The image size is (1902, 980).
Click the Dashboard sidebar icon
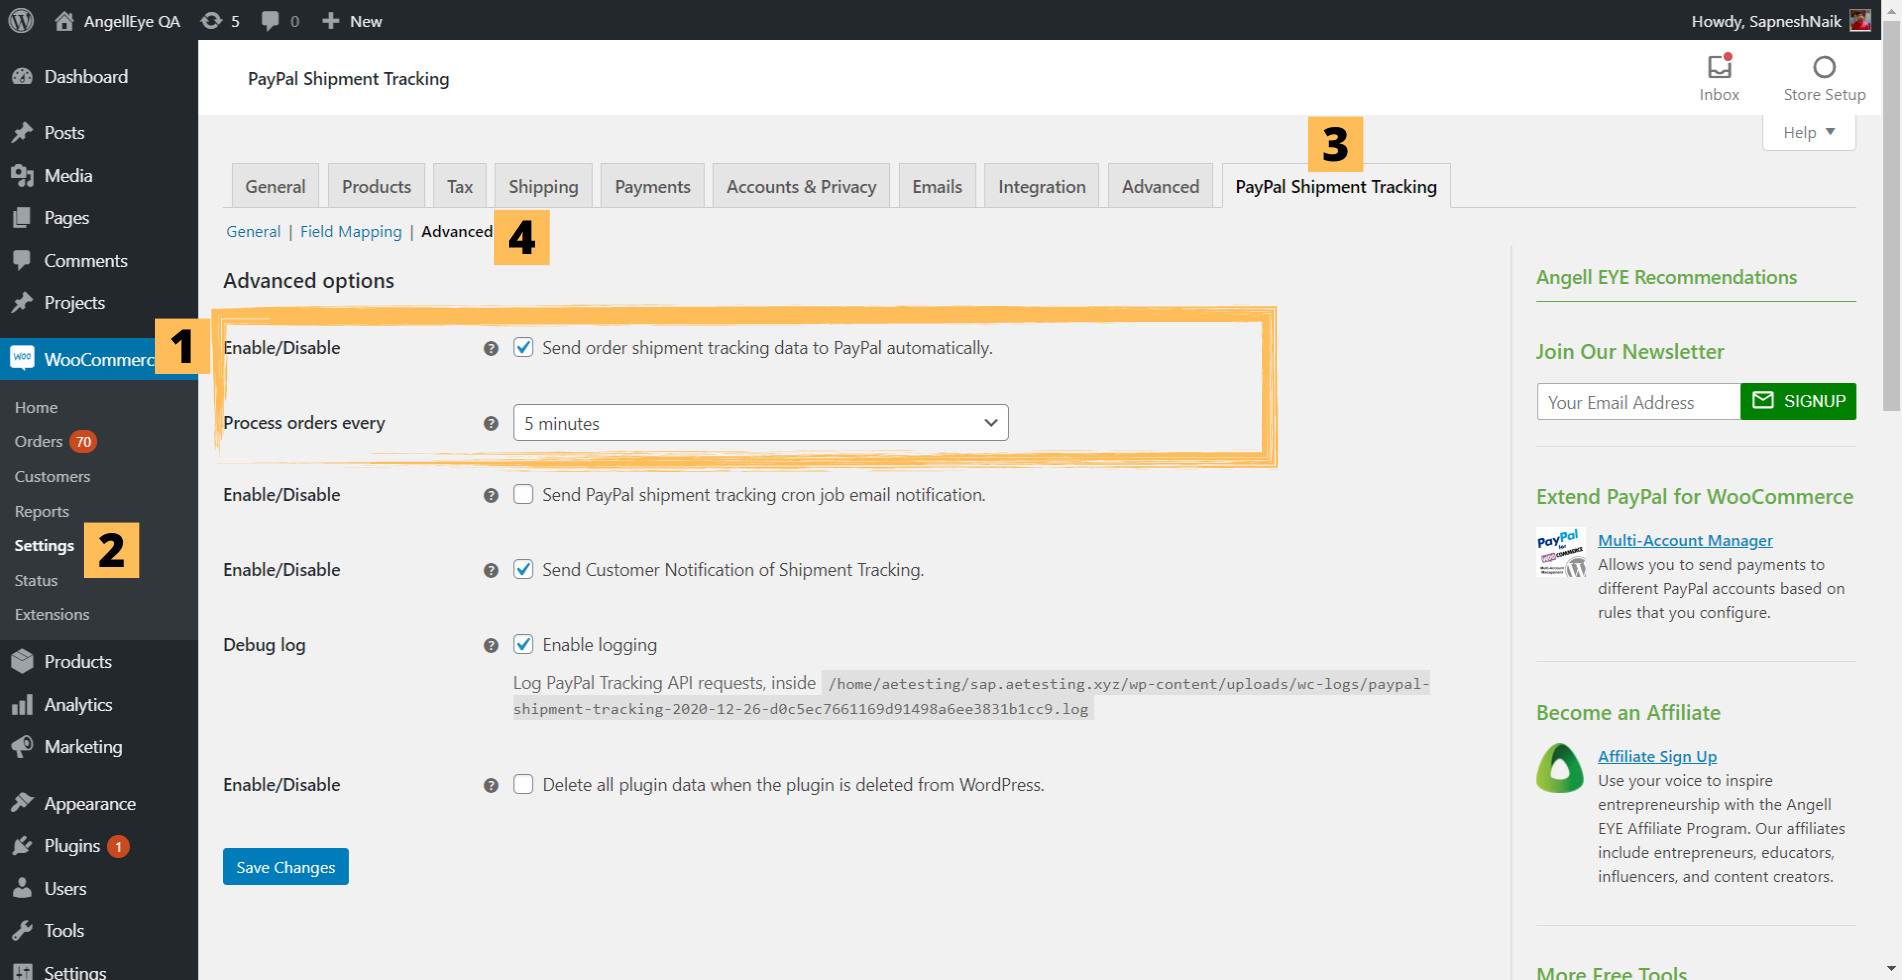(22, 77)
